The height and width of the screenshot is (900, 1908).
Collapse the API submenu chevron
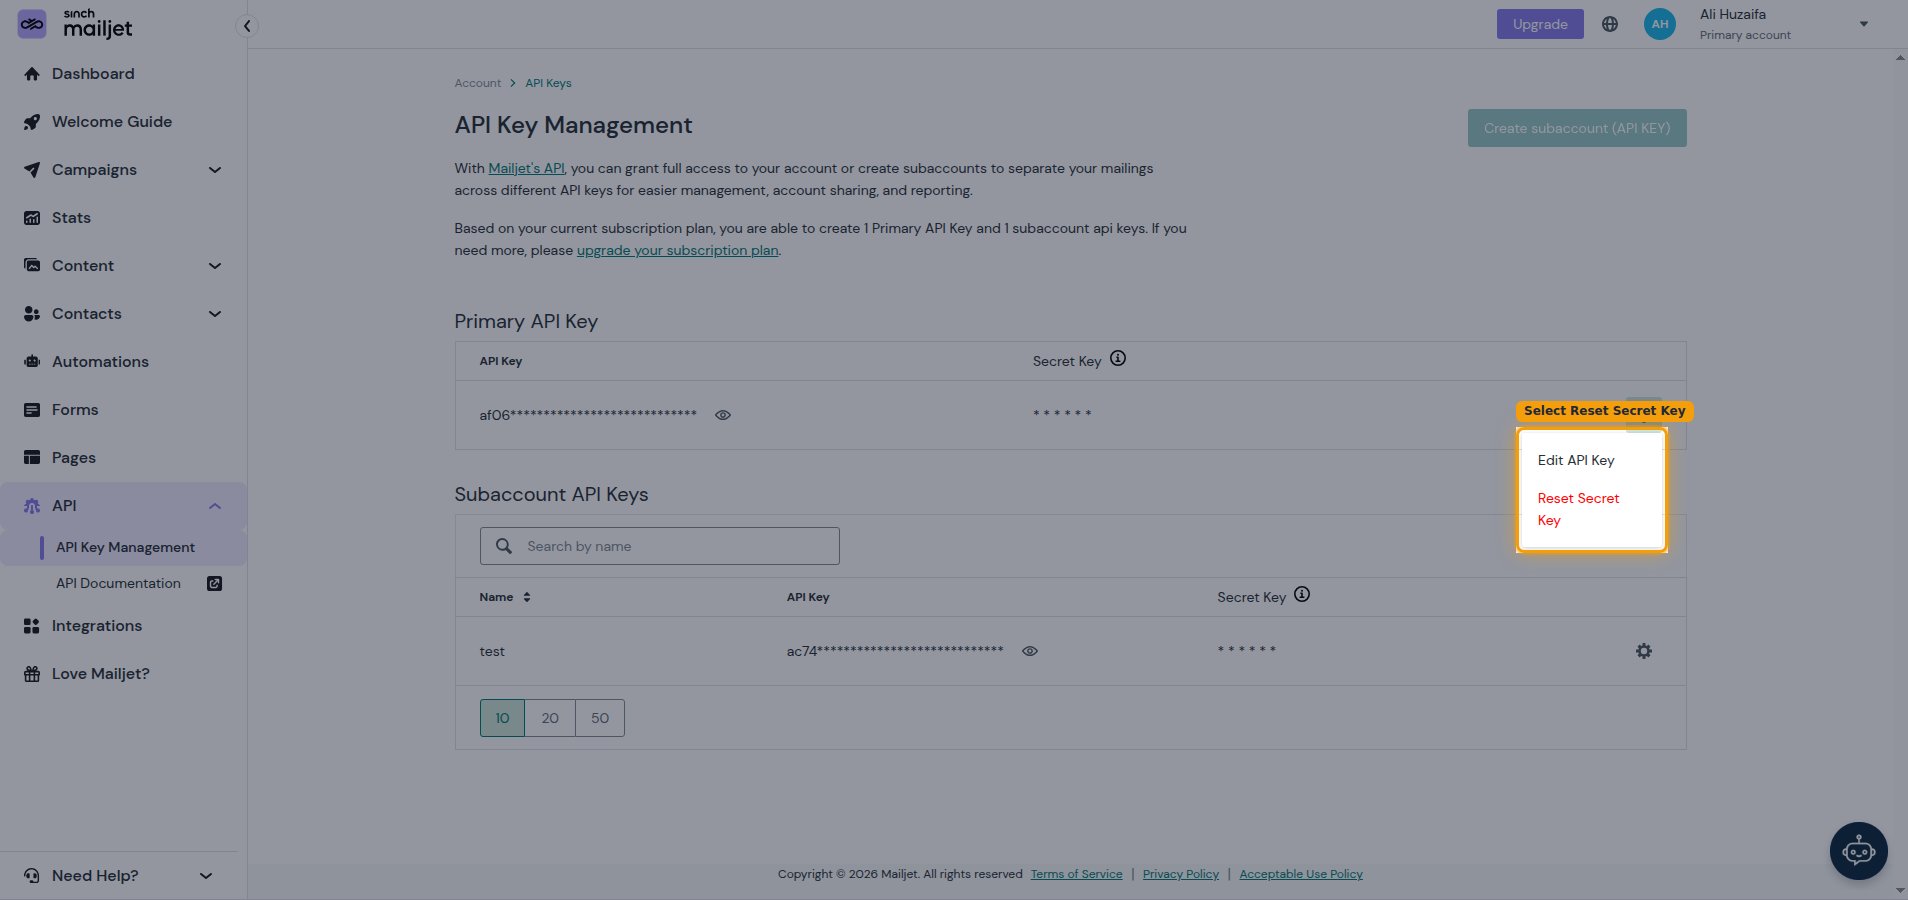pyautogui.click(x=215, y=506)
